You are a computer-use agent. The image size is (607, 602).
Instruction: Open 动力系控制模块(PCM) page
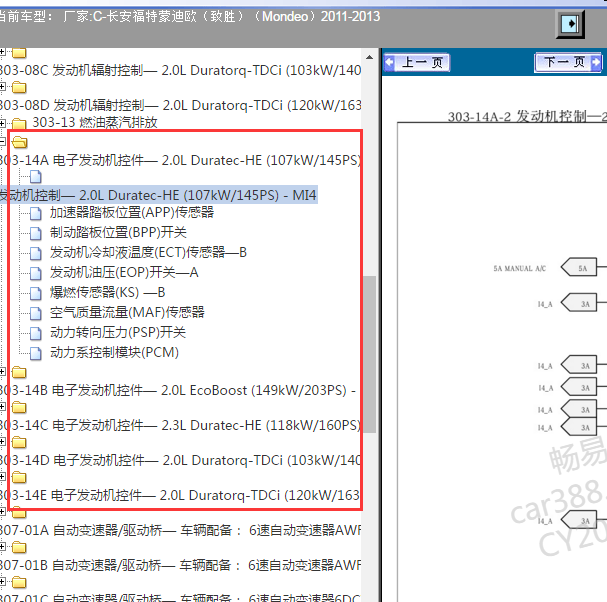pyautogui.click(x=114, y=352)
